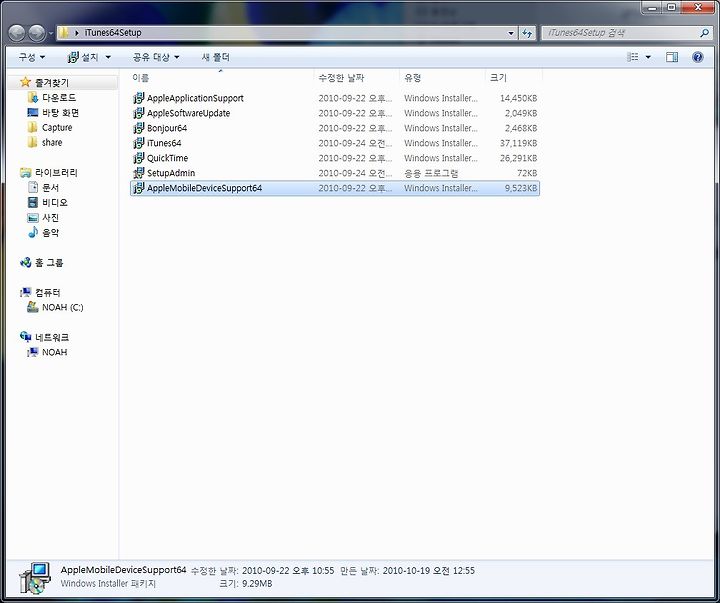
Task: Click the AppleApplicationSupport file name
Action: 195,98
